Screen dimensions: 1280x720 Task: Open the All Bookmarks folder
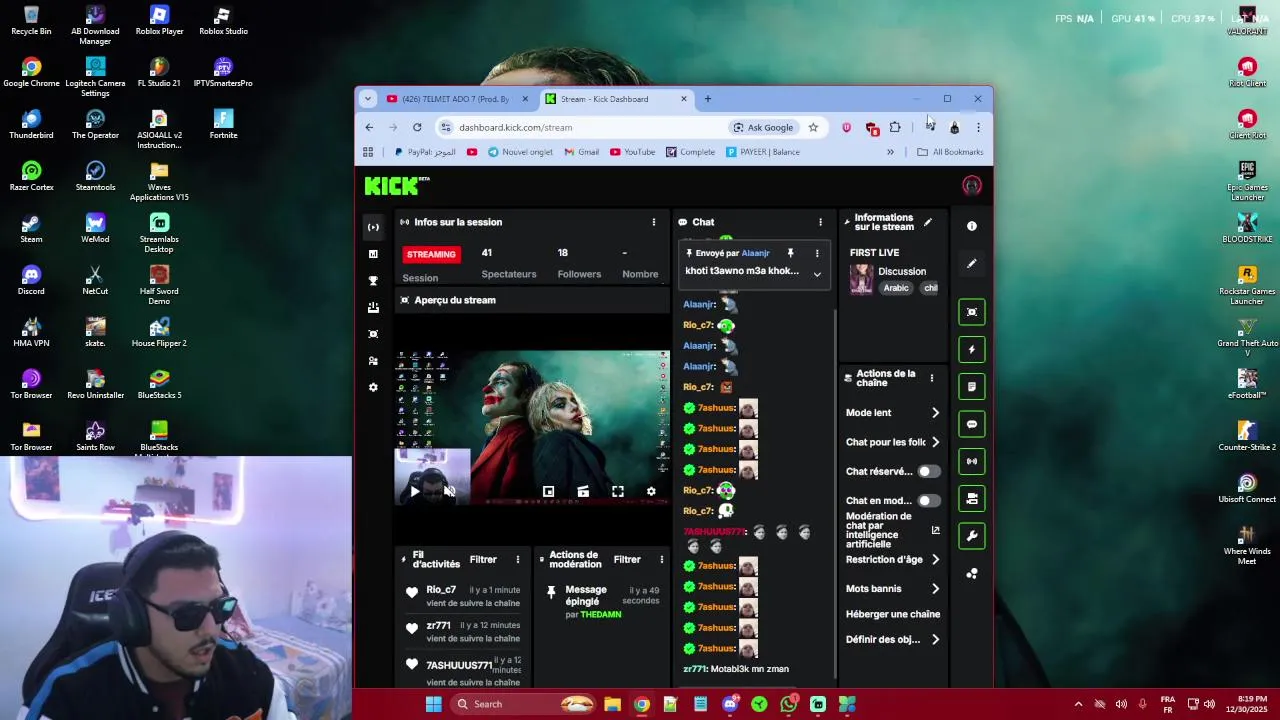[x=950, y=152]
